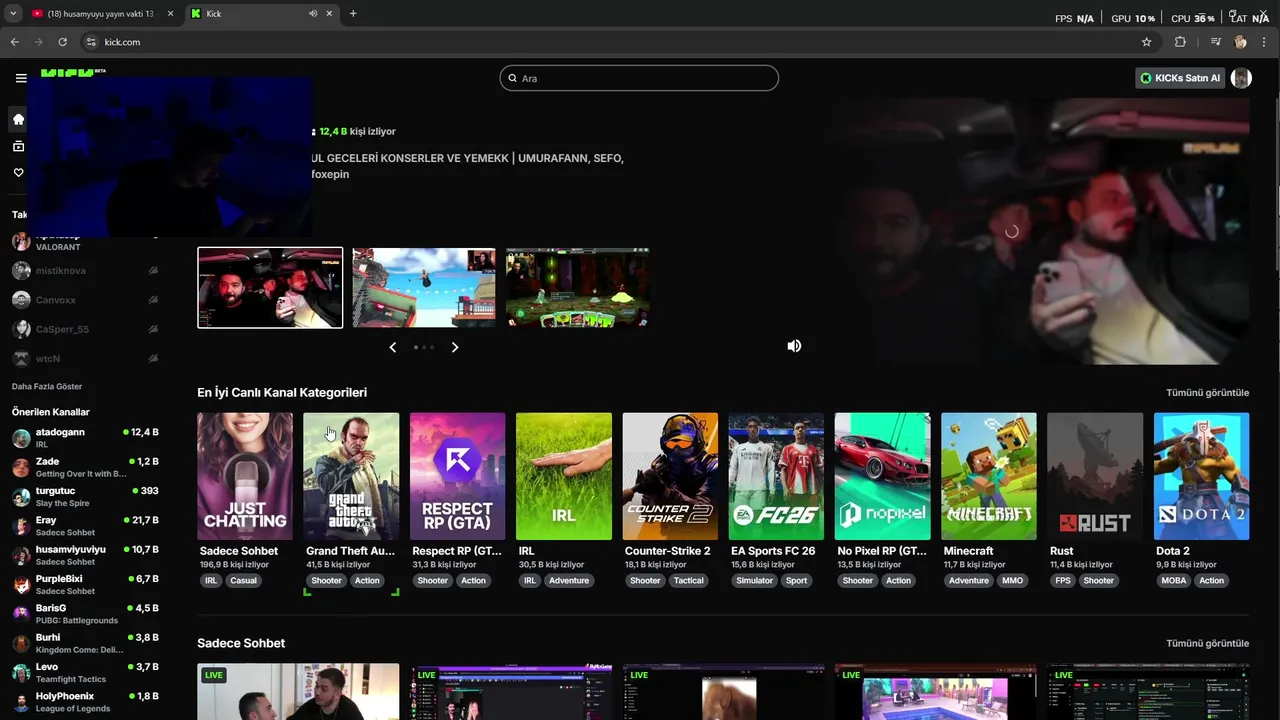Click Tümünü görüntüle for Sadece Sohbet
Image resolution: width=1280 pixels, height=720 pixels.
[1207, 643]
